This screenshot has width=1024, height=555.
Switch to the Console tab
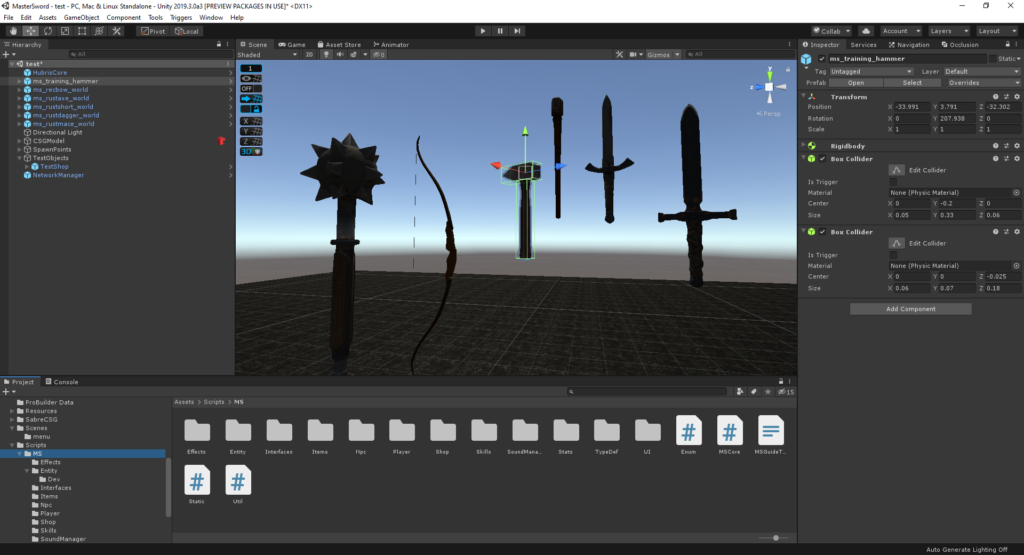coord(61,382)
